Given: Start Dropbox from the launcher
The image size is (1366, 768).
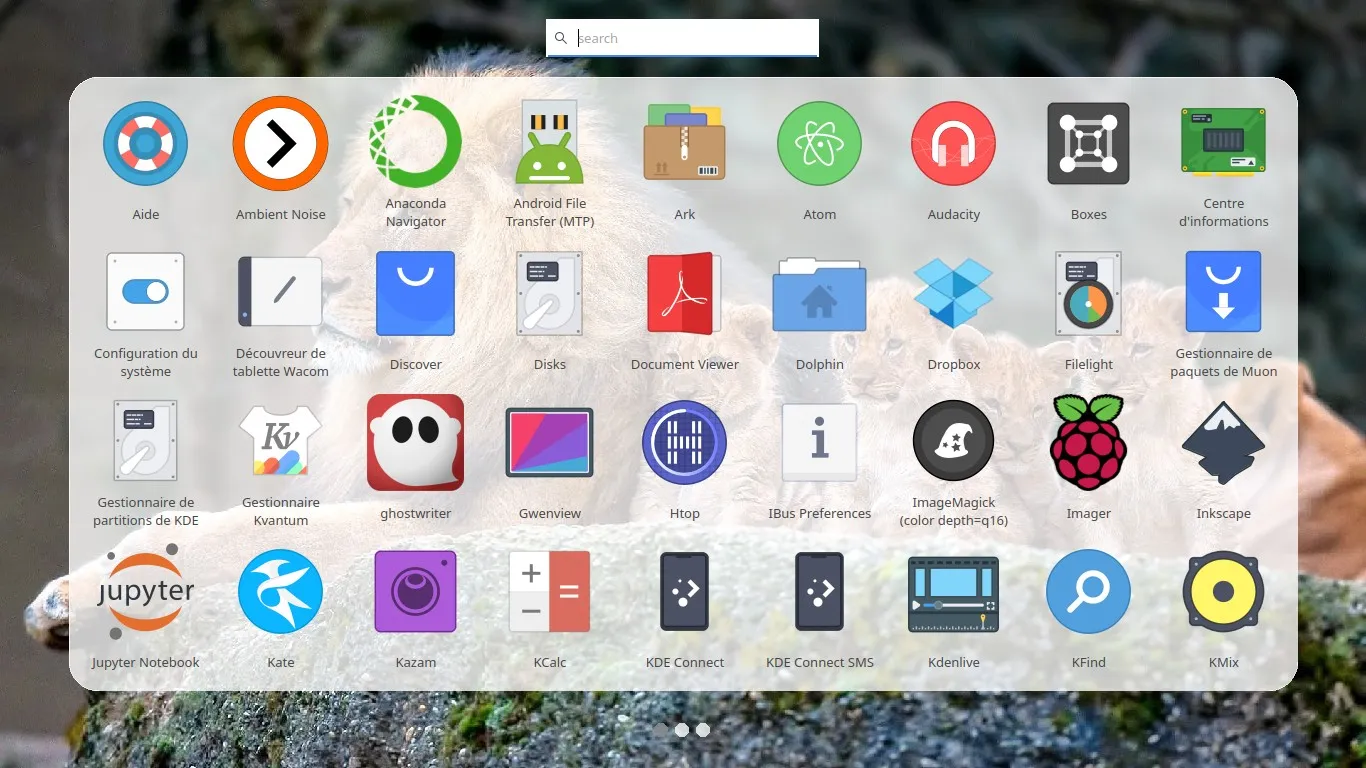Looking at the screenshot, I should pyautogui.click(x=953, y=293).
